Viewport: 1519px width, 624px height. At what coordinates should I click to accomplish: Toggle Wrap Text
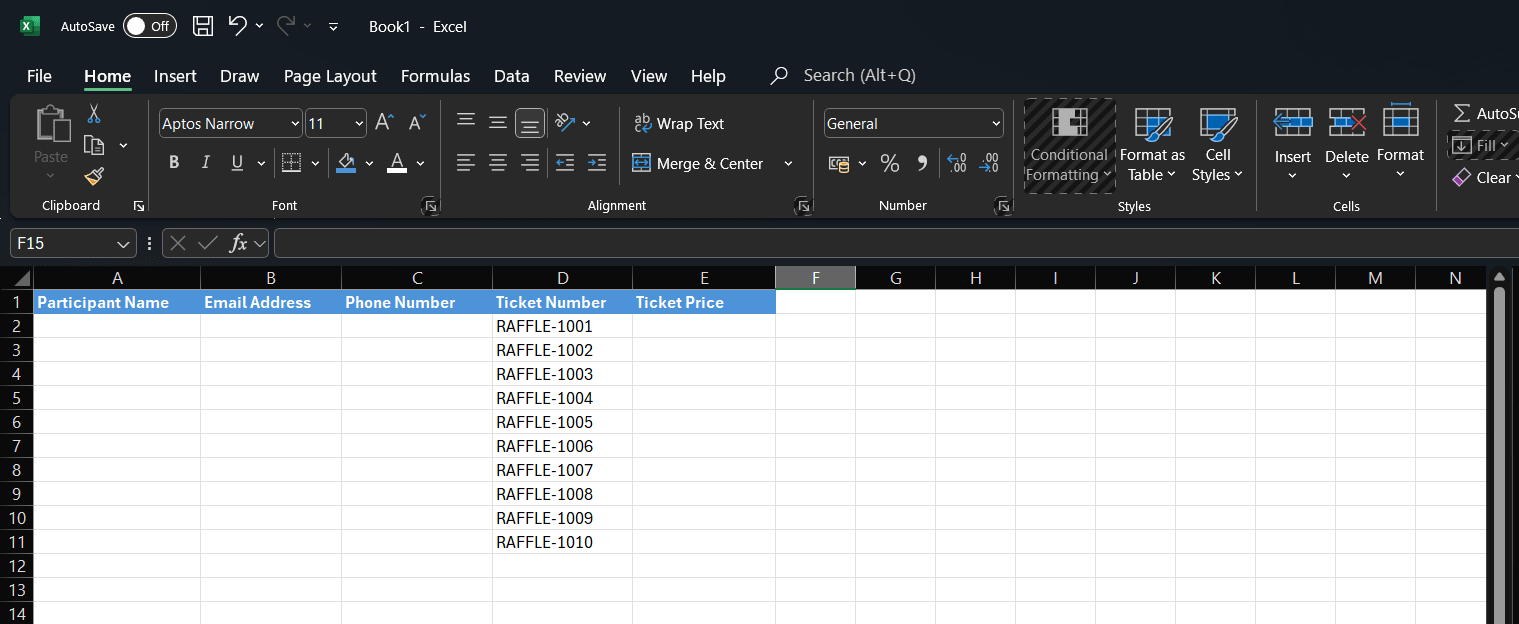pos(679,123)
